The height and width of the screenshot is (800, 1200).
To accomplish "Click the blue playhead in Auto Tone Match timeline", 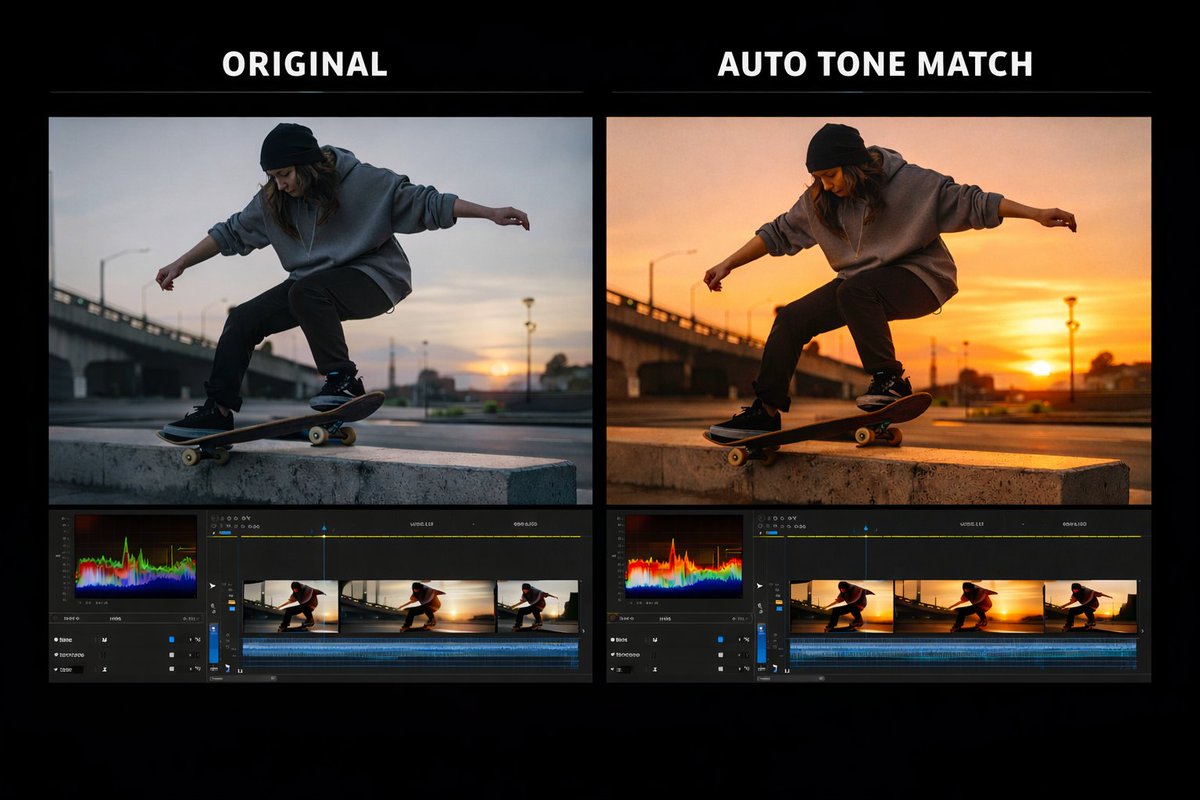I will pos(866,527).
